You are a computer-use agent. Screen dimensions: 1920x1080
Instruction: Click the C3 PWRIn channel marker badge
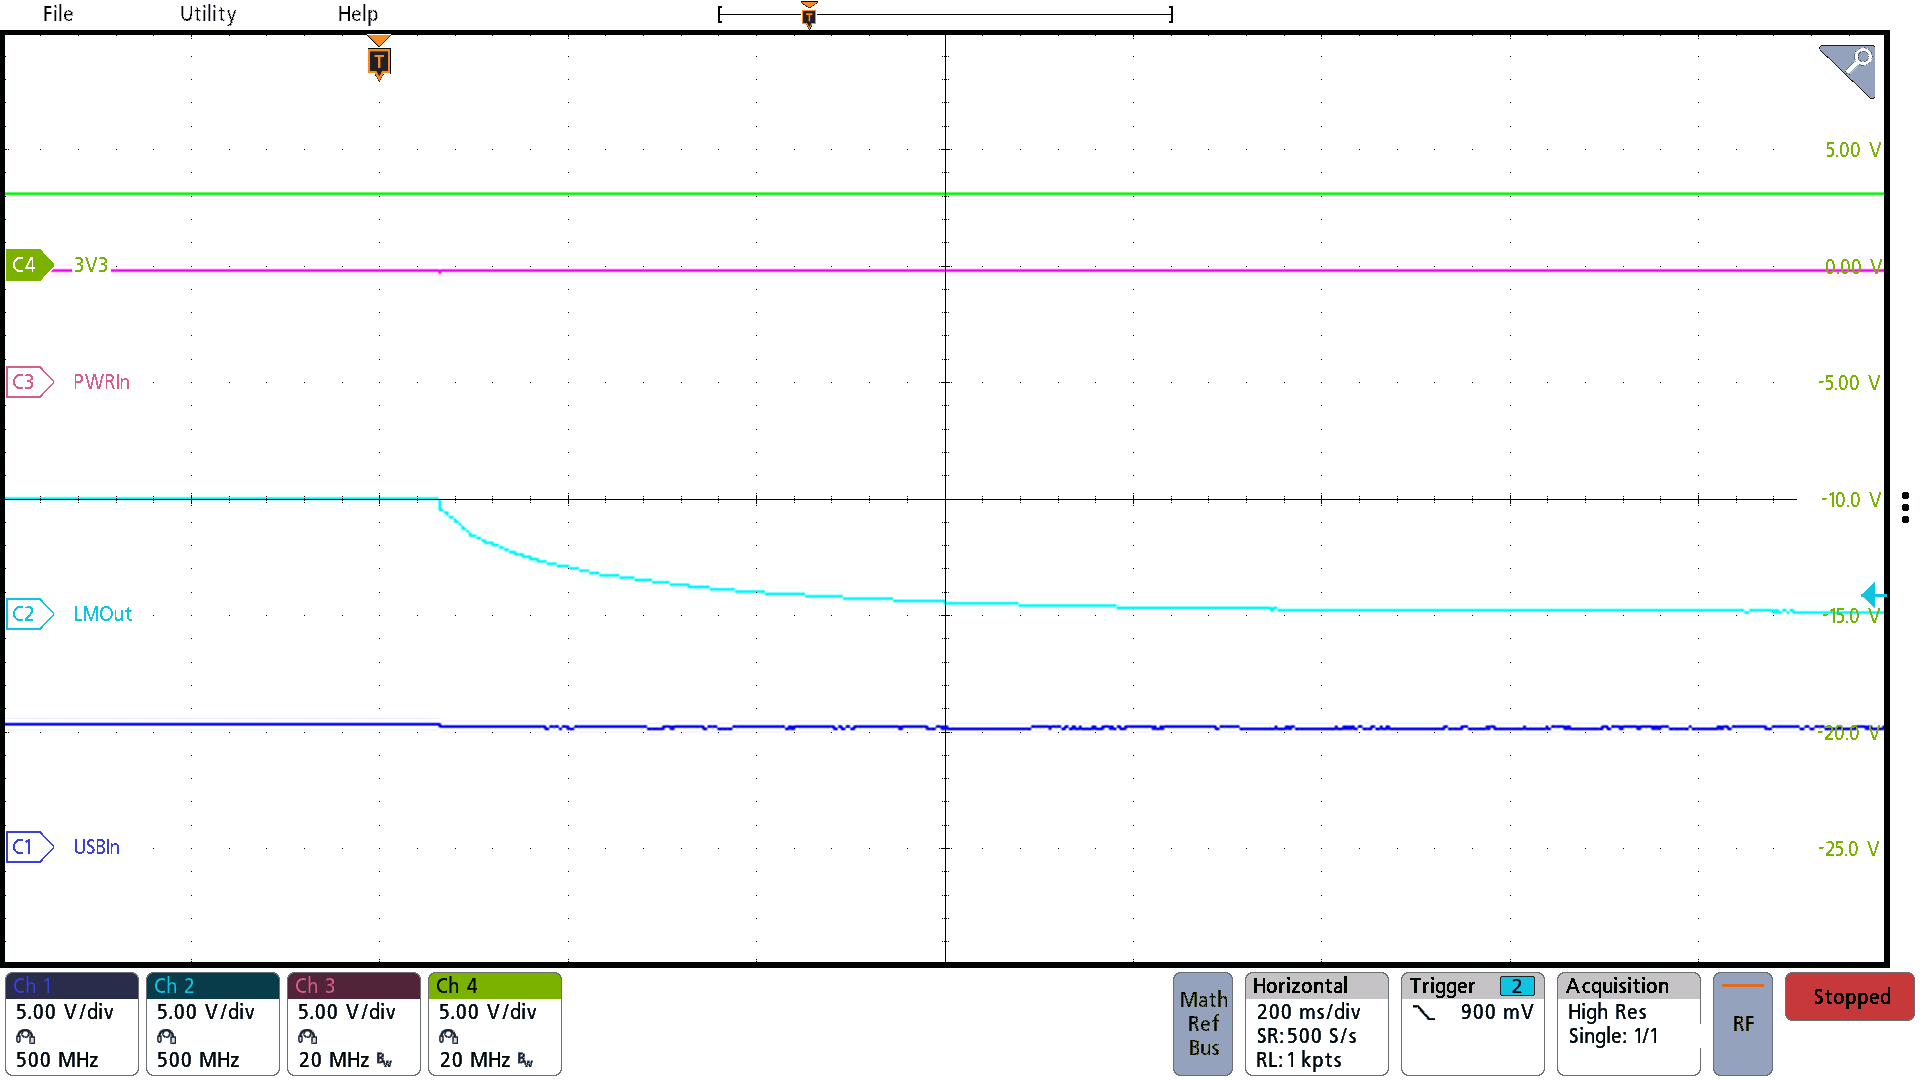(27, 382)
